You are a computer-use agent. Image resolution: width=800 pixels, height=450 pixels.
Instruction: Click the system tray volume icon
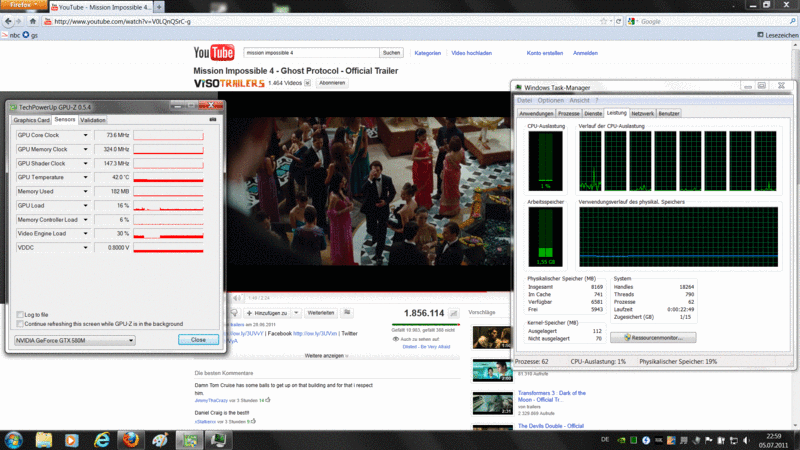tap(746, 440)
